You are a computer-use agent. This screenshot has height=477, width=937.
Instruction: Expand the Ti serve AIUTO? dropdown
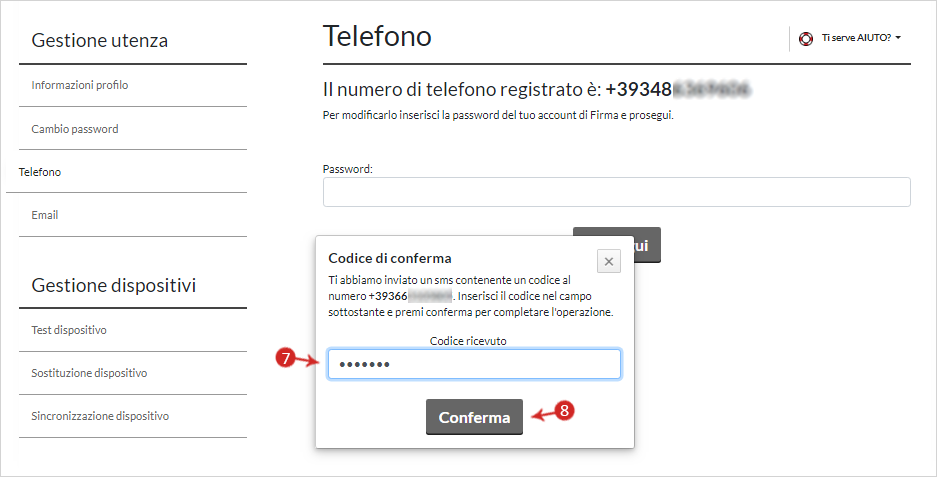click(x=861, y=38)
